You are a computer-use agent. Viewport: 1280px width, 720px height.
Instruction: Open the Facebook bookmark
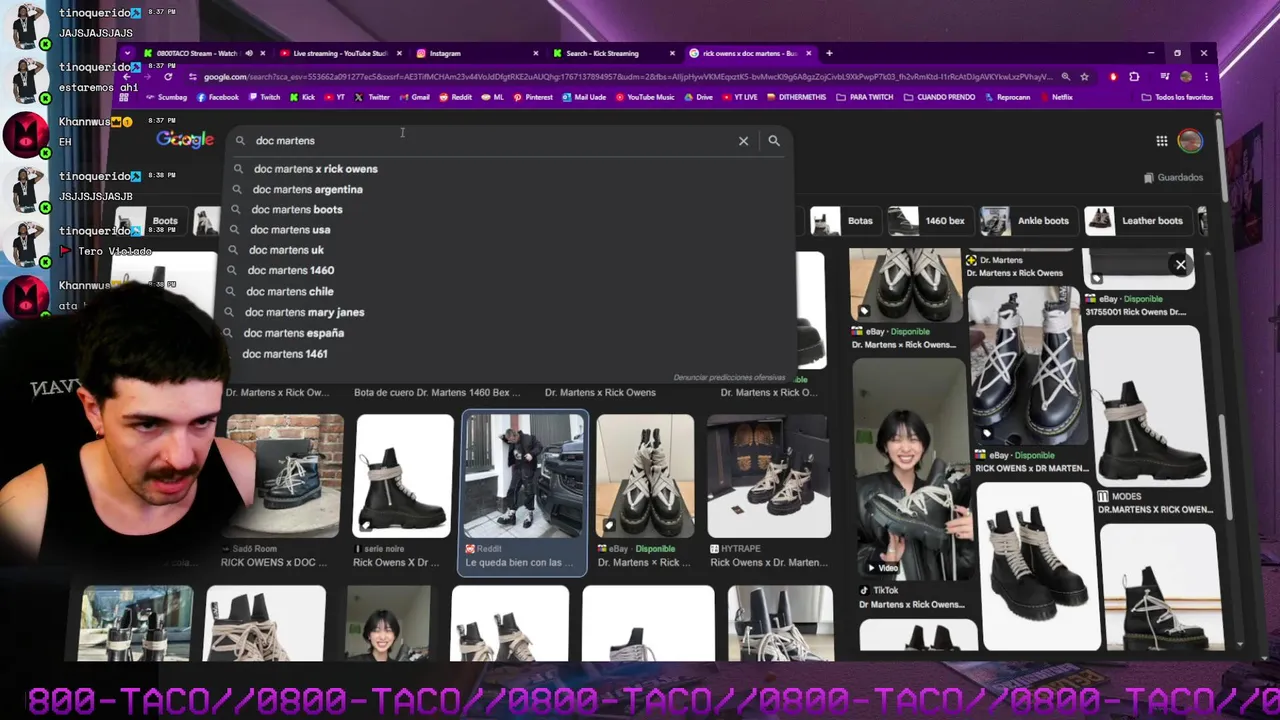[x=218, y=97]
